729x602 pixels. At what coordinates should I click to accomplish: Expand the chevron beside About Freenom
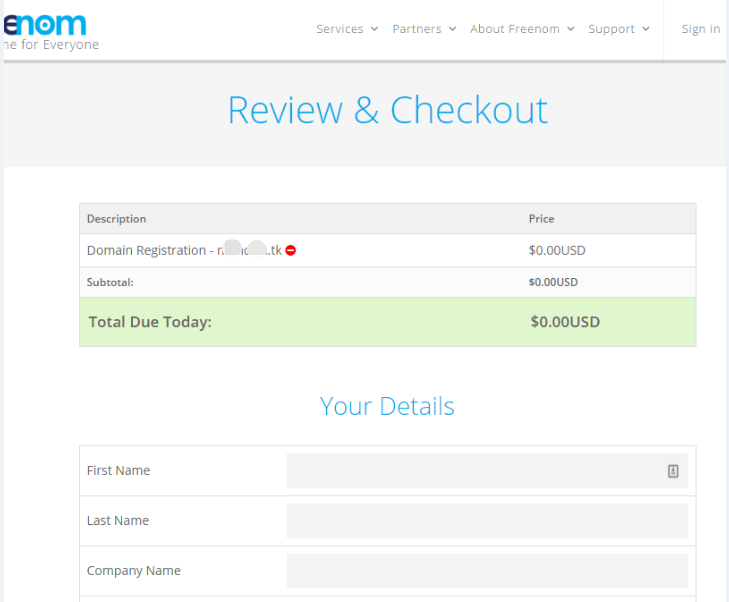click(x=570, y=29)
